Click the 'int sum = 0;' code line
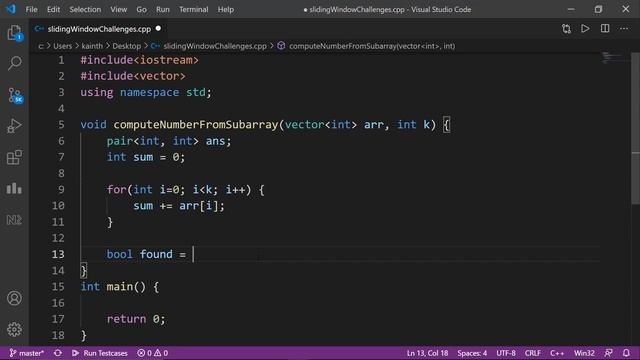Viewport: 640px width, 360px height. pos(146,157)
